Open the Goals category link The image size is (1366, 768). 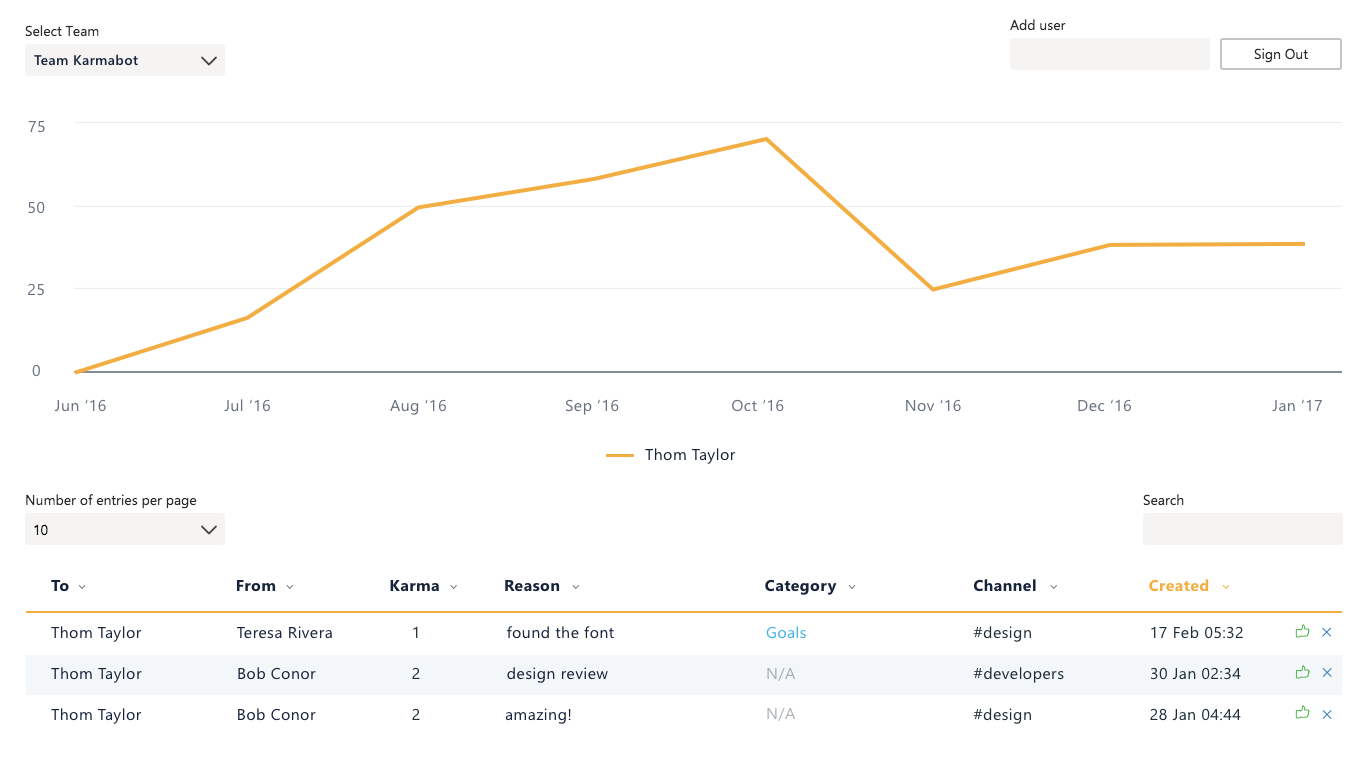786,633
